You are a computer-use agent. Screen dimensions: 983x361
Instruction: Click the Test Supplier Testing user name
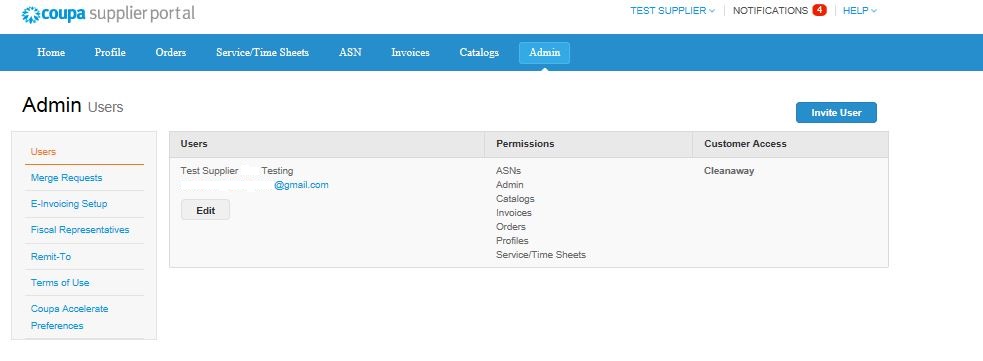(237, 170)
